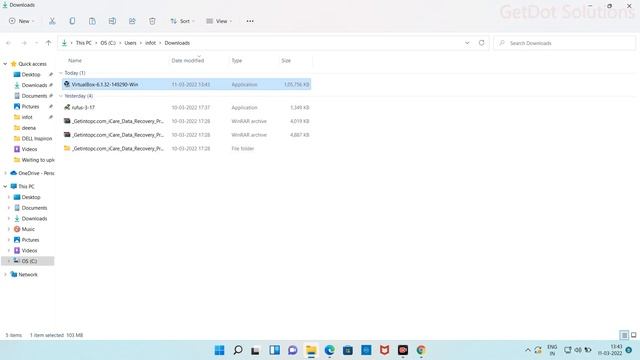This screenshot has width=640, height=360.
Task: Collapse the This PC tree
Action: [x=5, y=187]
